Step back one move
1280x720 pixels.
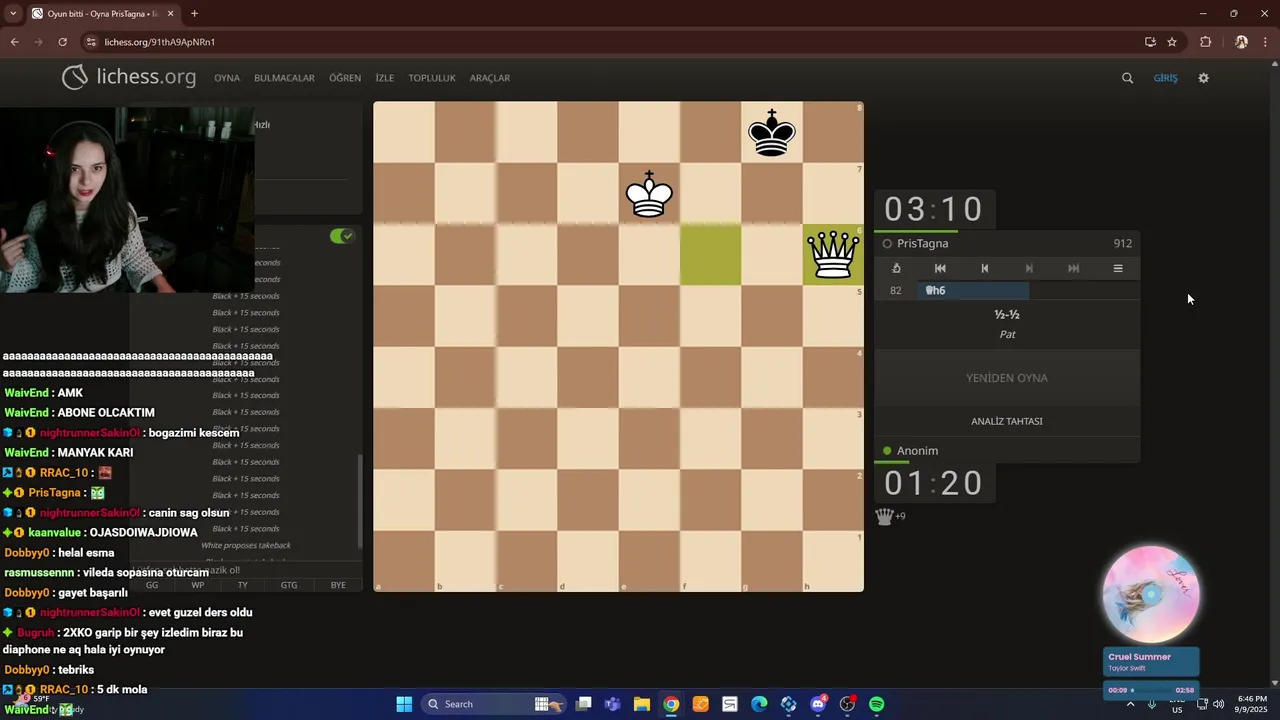tap(984, 268)
